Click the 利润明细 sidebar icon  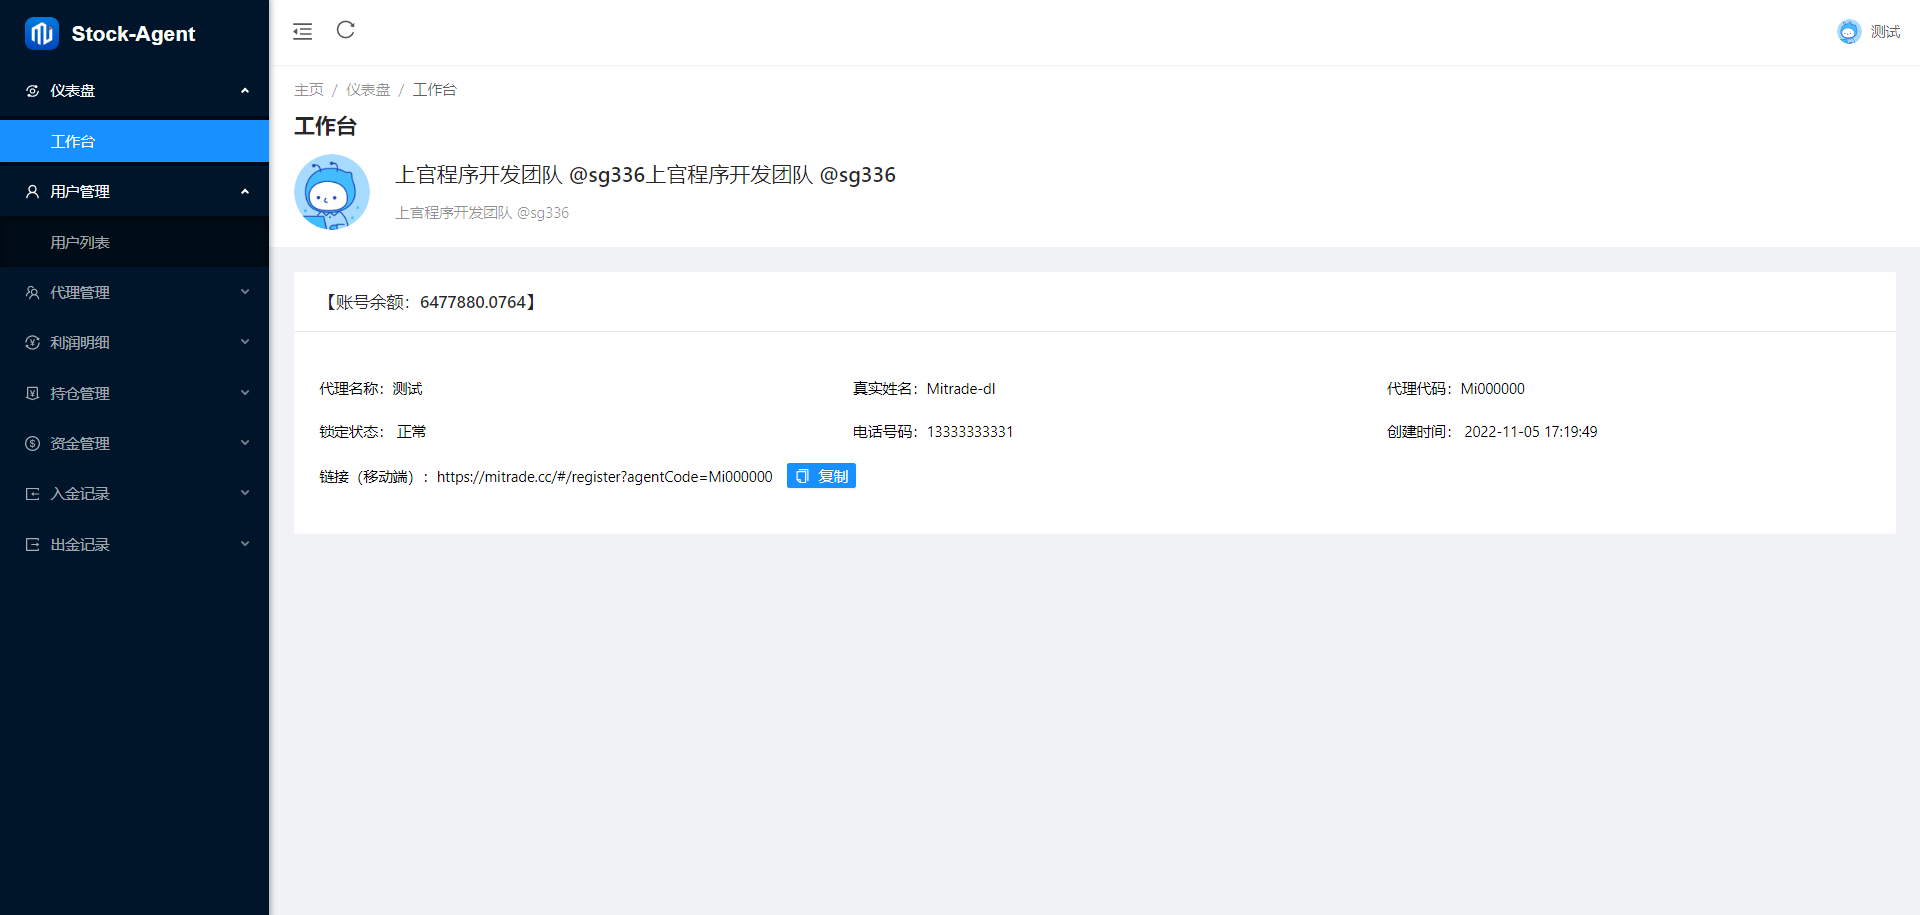(32, 342)
